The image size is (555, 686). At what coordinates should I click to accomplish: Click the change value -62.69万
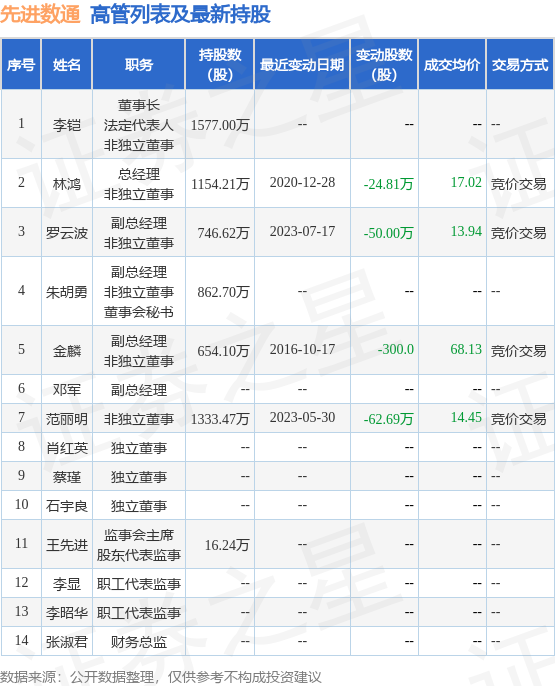[388, 419]
